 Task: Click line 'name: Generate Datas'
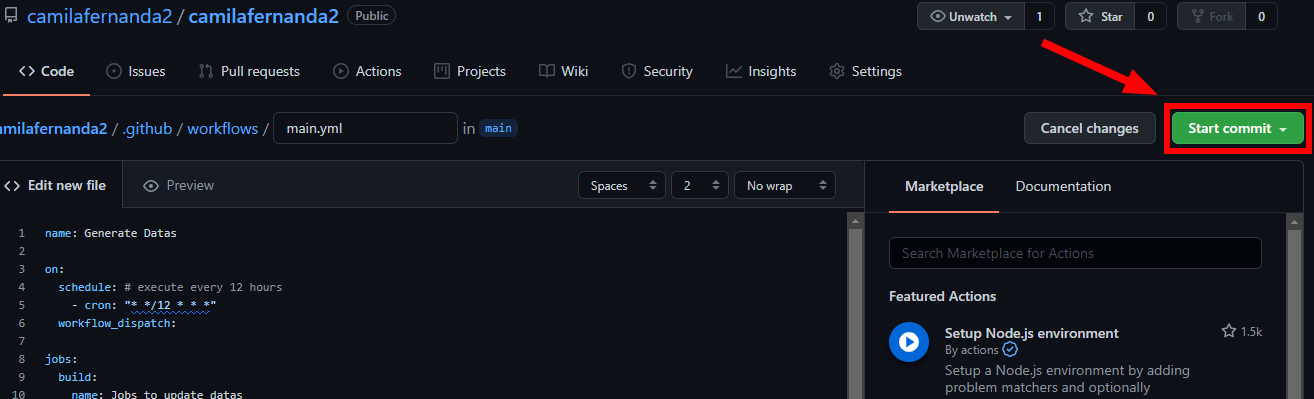[x=110, y=233]
